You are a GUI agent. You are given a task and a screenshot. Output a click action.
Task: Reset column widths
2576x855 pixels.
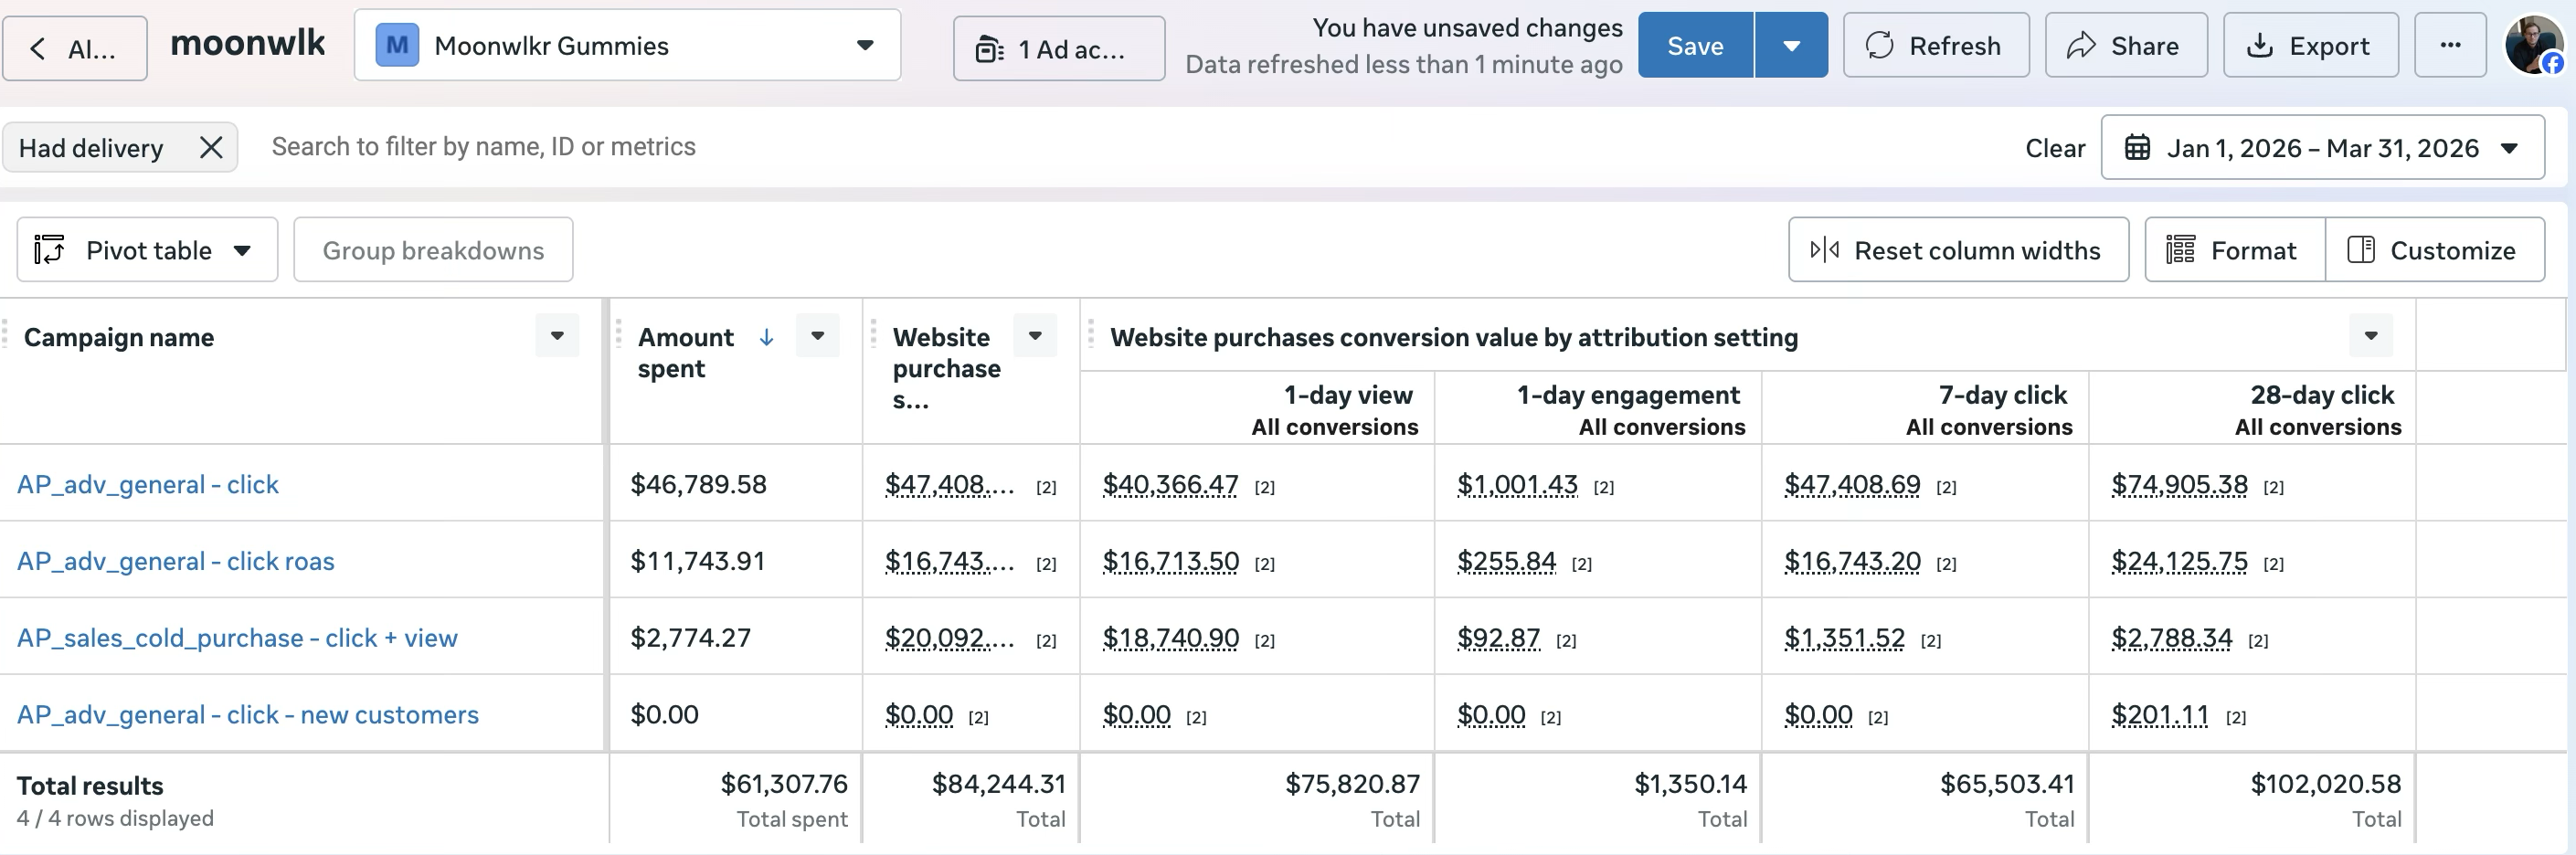pos(1957,250)
